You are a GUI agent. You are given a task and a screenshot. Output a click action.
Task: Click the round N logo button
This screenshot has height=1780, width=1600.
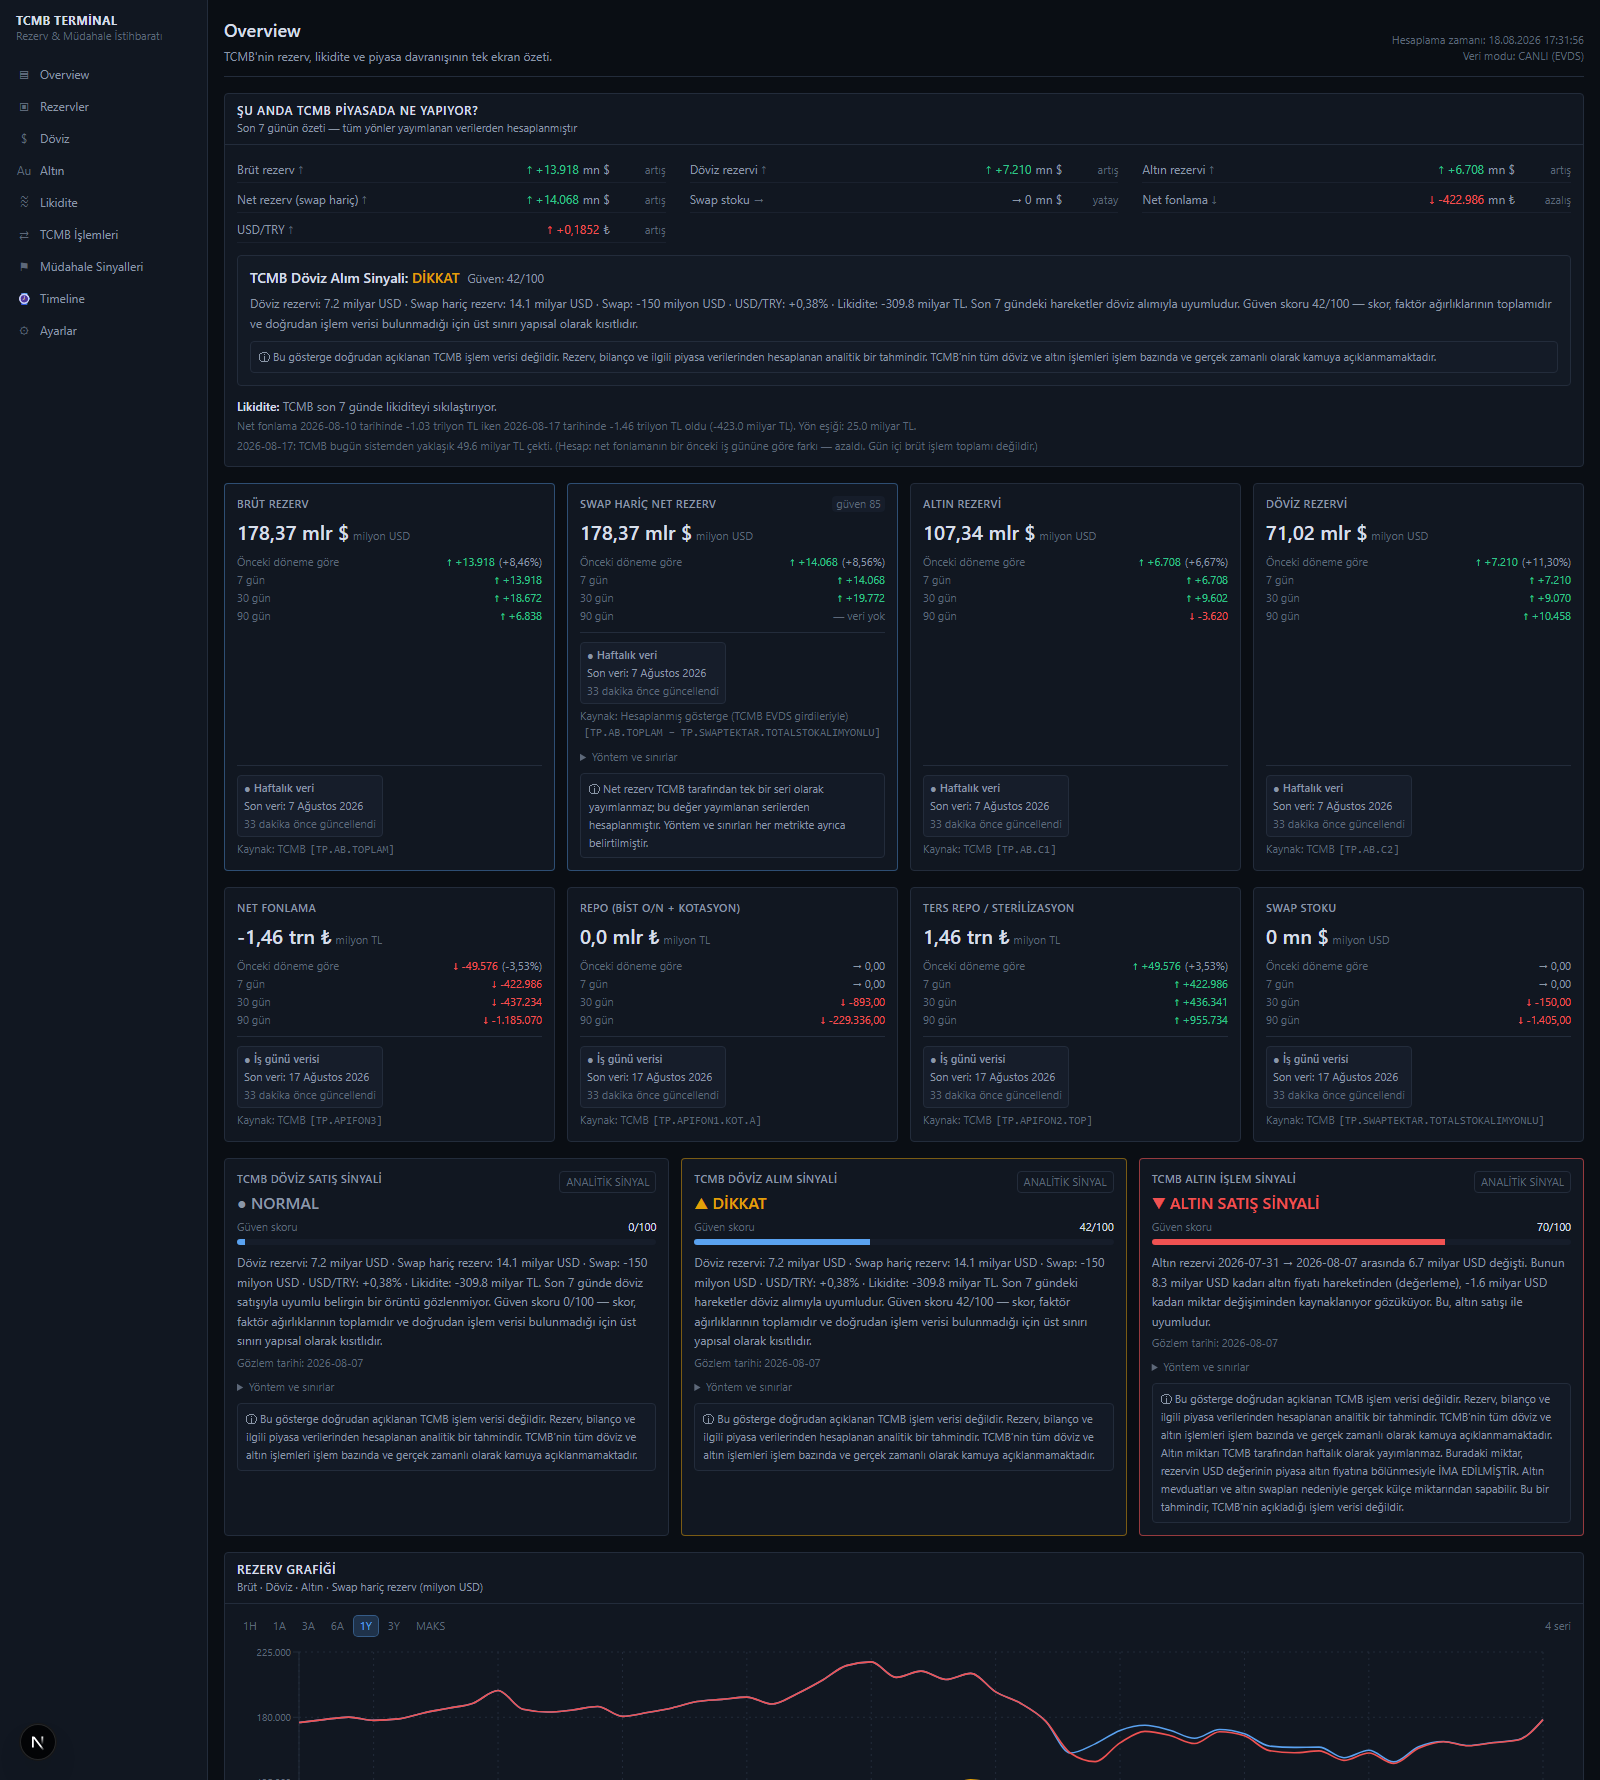click(x=38, y=1742)
